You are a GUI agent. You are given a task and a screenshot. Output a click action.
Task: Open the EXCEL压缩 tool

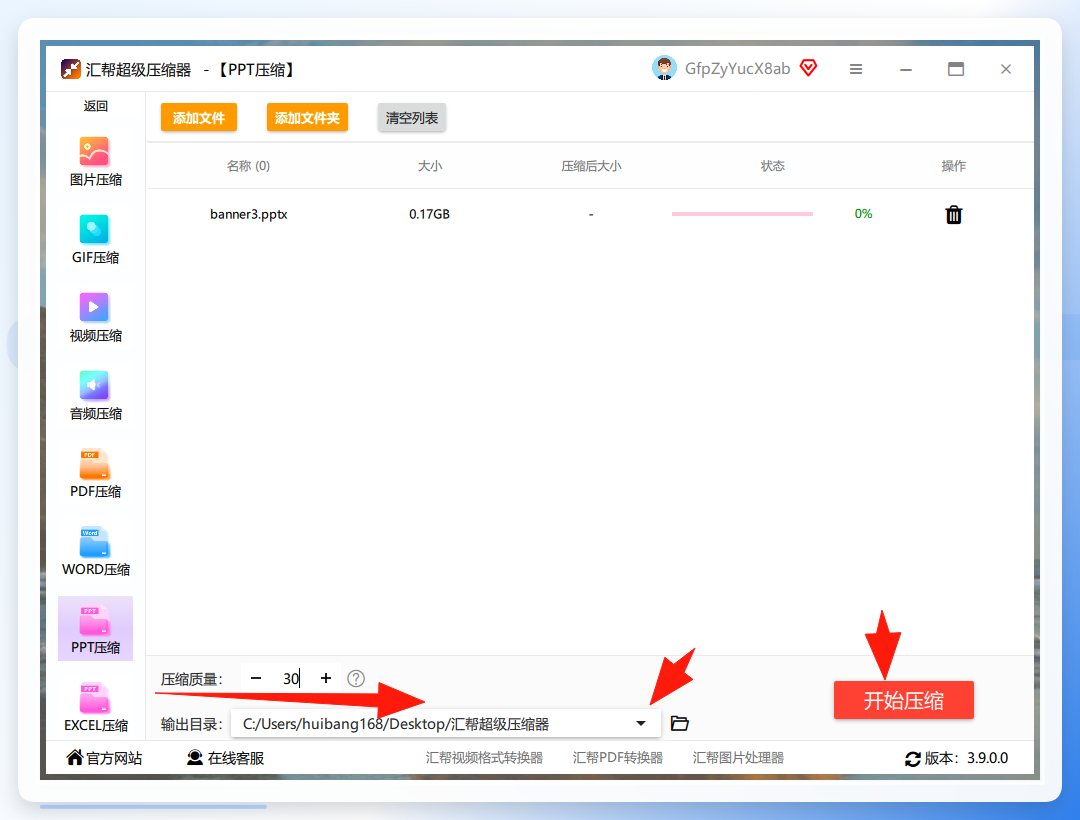95,707
